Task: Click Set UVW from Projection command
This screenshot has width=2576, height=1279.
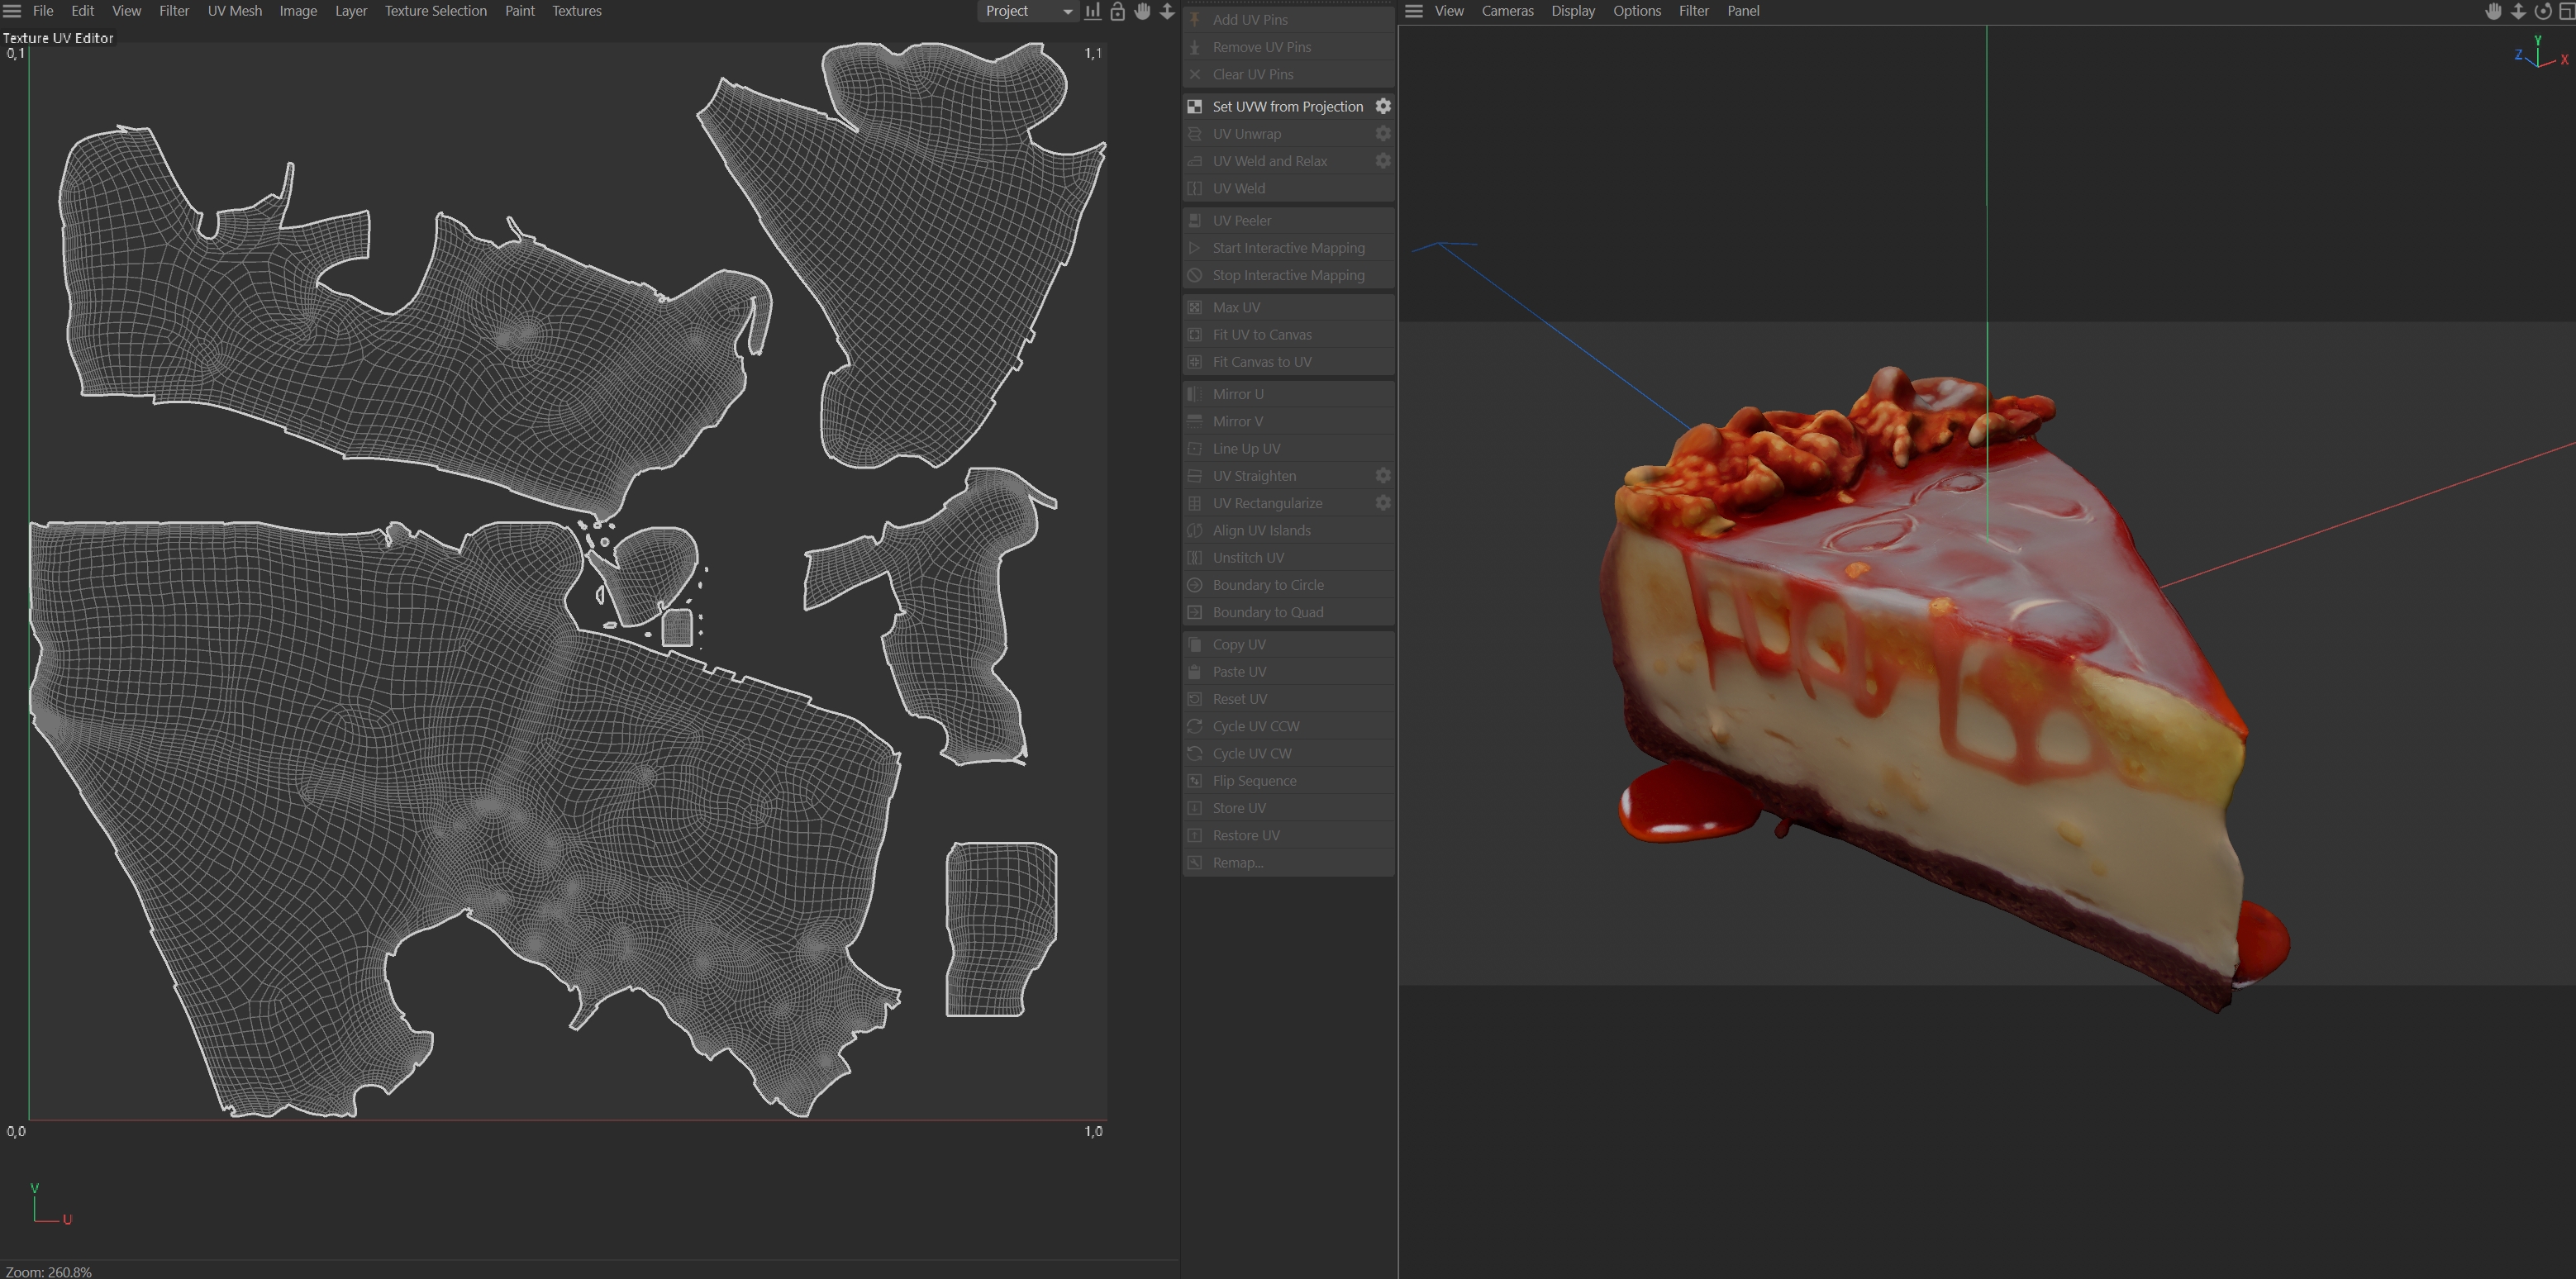Action: (x=1287, y=106)
